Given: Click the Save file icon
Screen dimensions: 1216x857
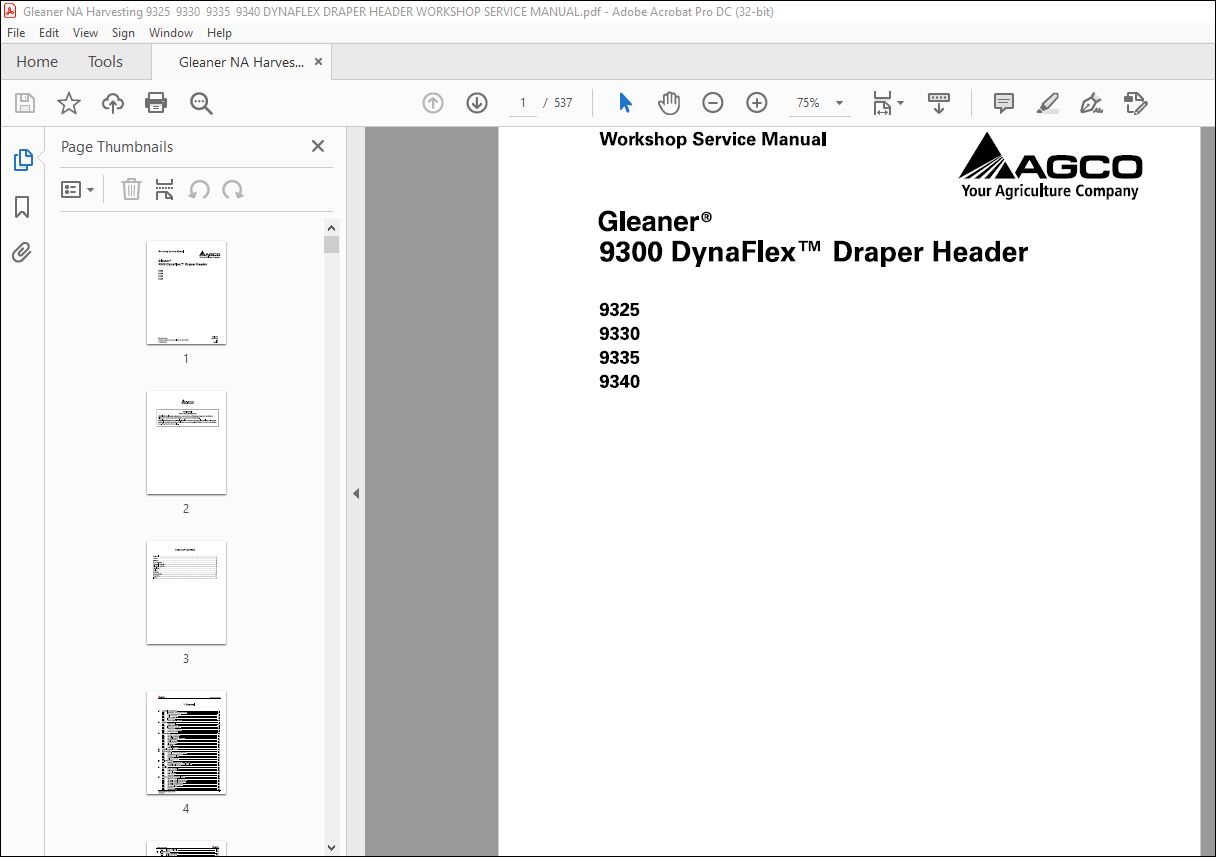Looking at the screenshot, I should (25, 103).
